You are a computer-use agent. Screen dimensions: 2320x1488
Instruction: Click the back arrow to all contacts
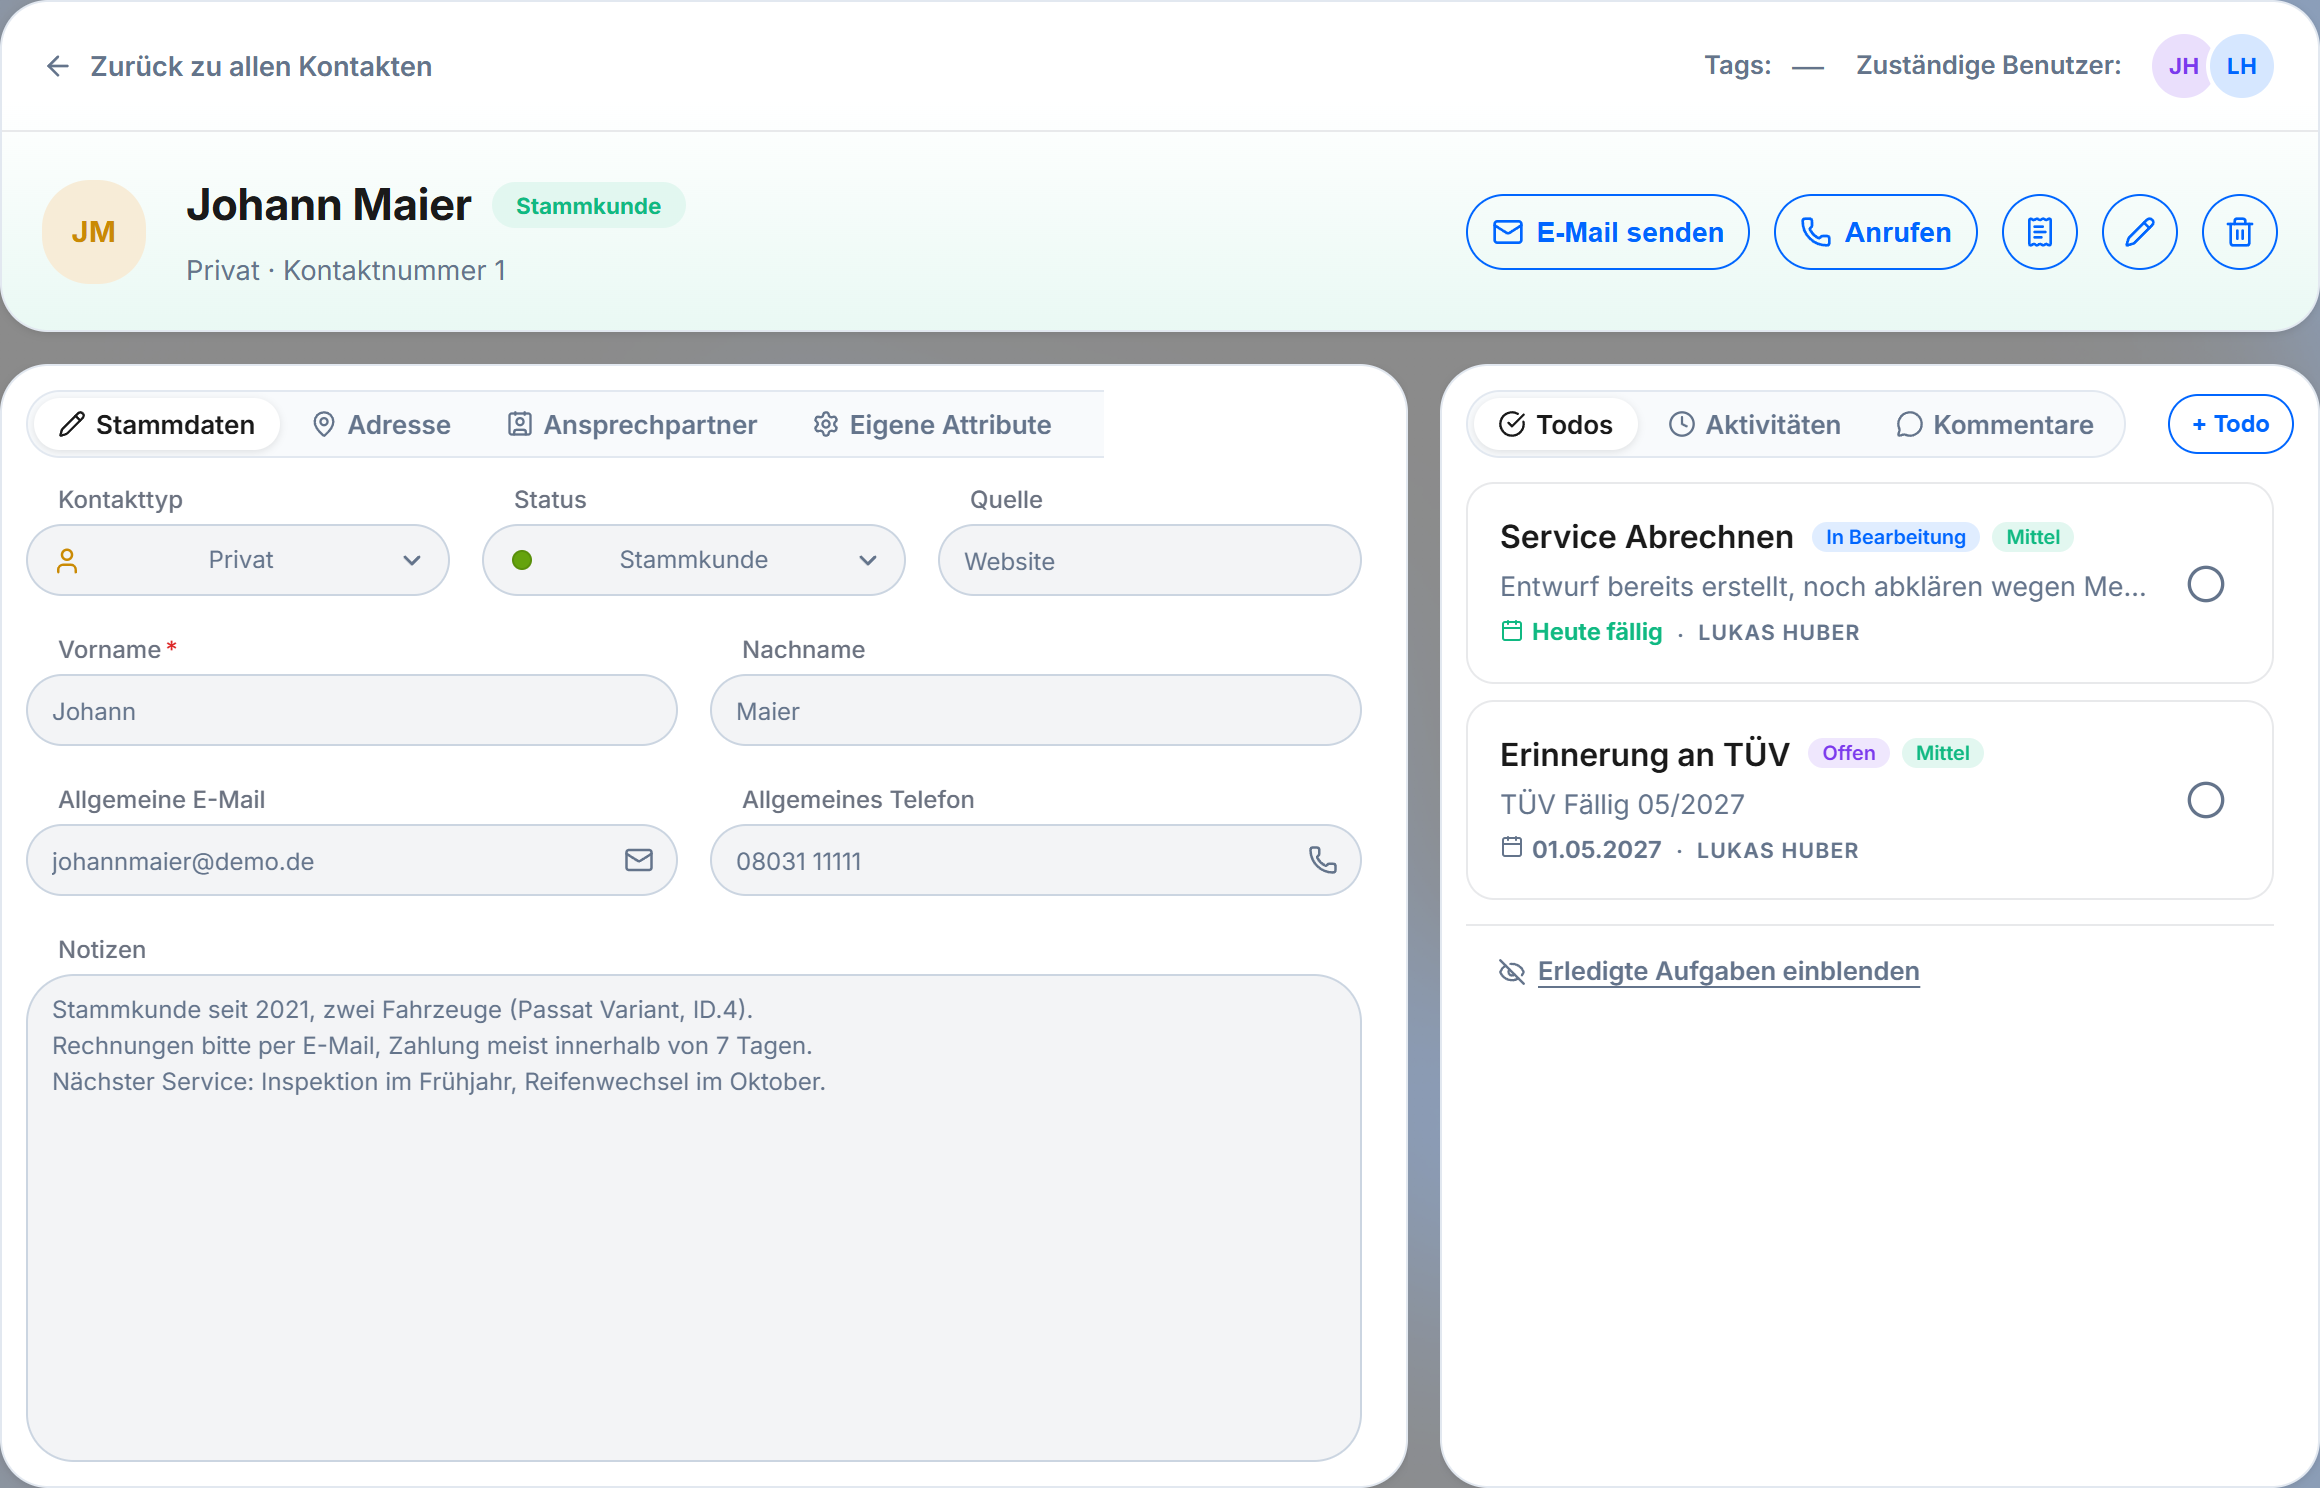point(58,66)
